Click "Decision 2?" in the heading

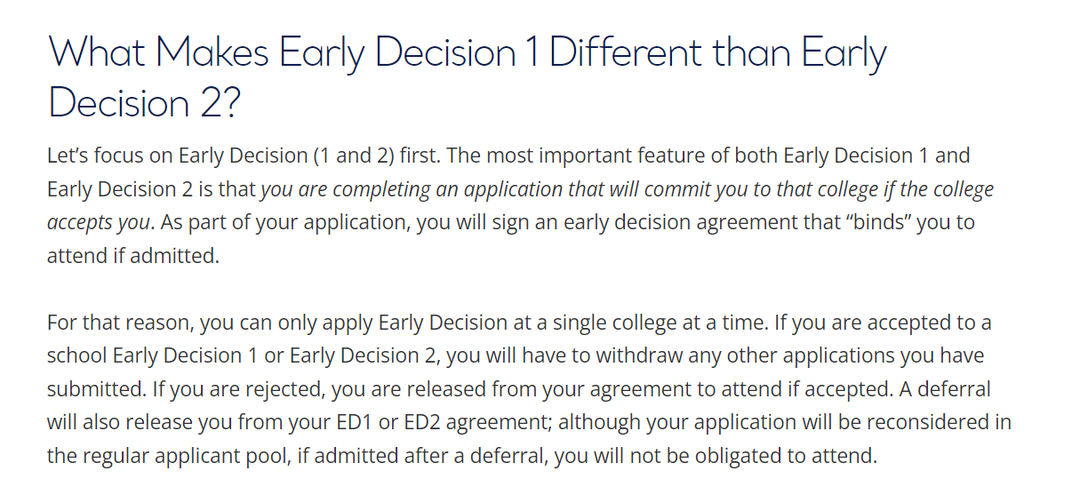(145, 102)
